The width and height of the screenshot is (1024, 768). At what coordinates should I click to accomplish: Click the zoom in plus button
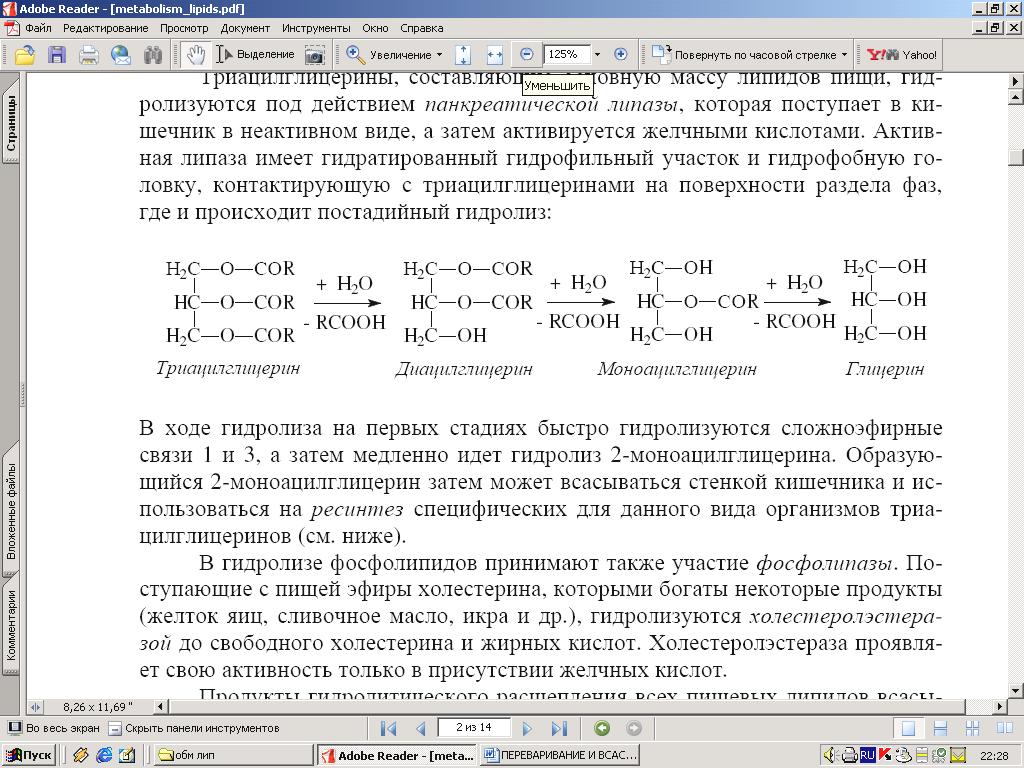[x=620, y=55]
